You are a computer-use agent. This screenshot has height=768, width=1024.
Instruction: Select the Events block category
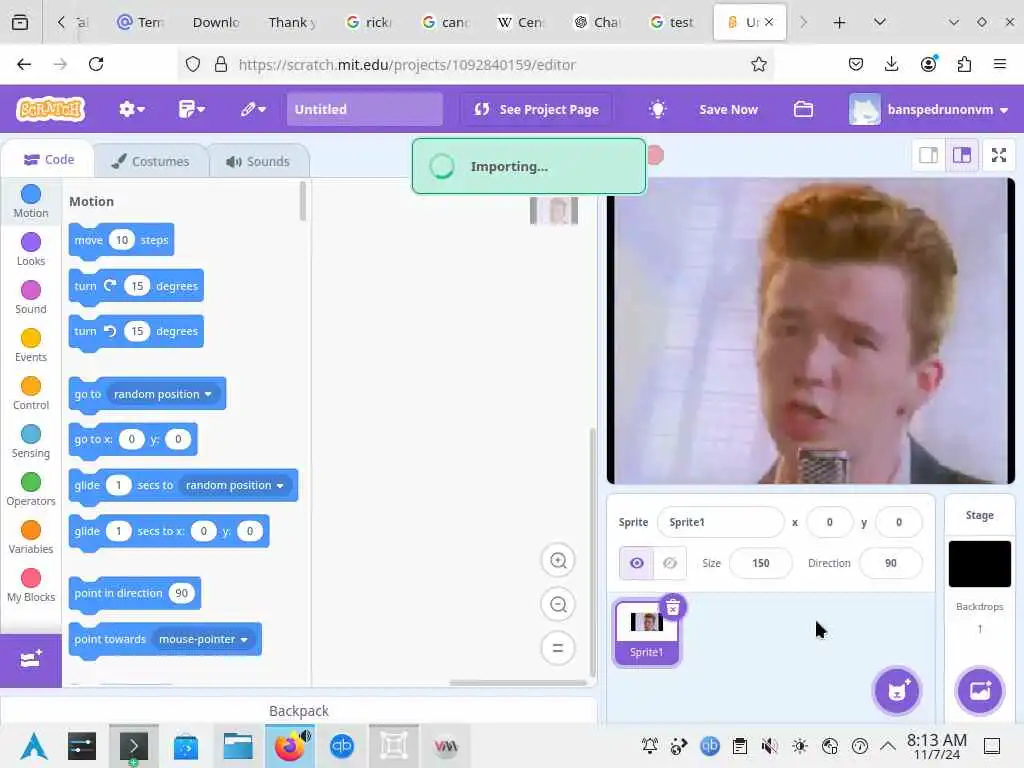[x=31, y=345]
